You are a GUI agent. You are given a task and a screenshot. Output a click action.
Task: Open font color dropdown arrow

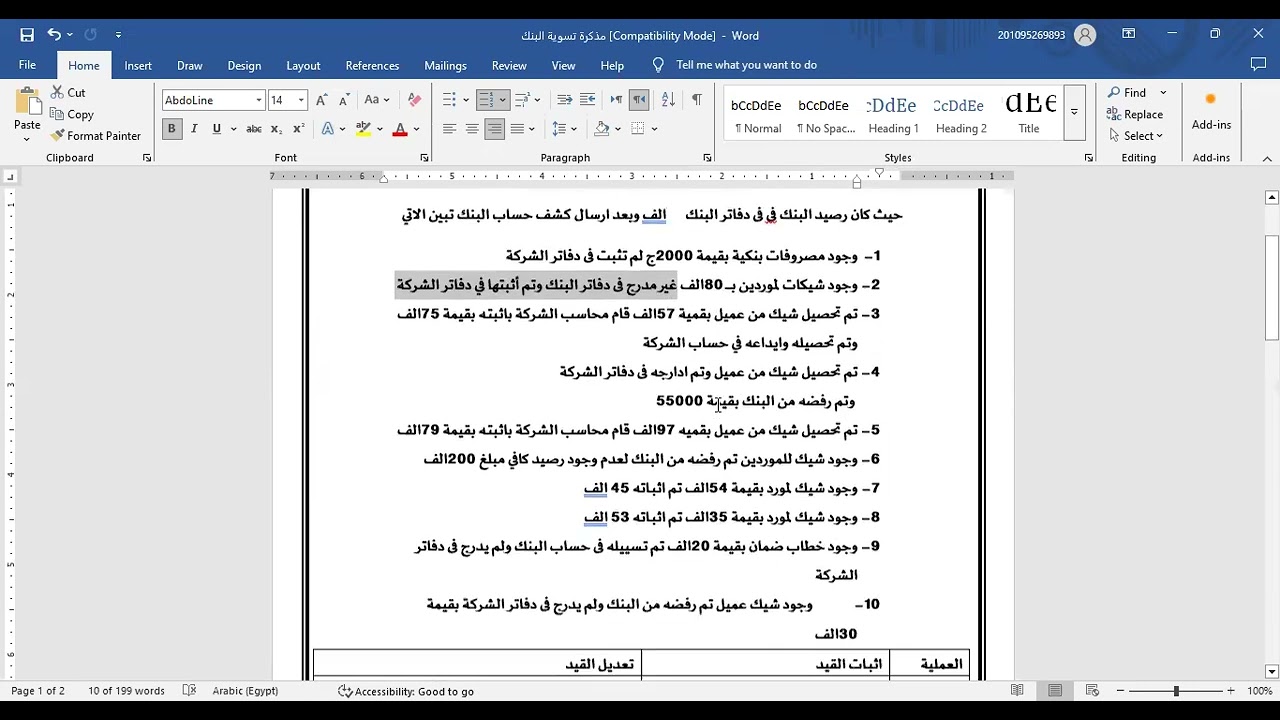[416, 129]
